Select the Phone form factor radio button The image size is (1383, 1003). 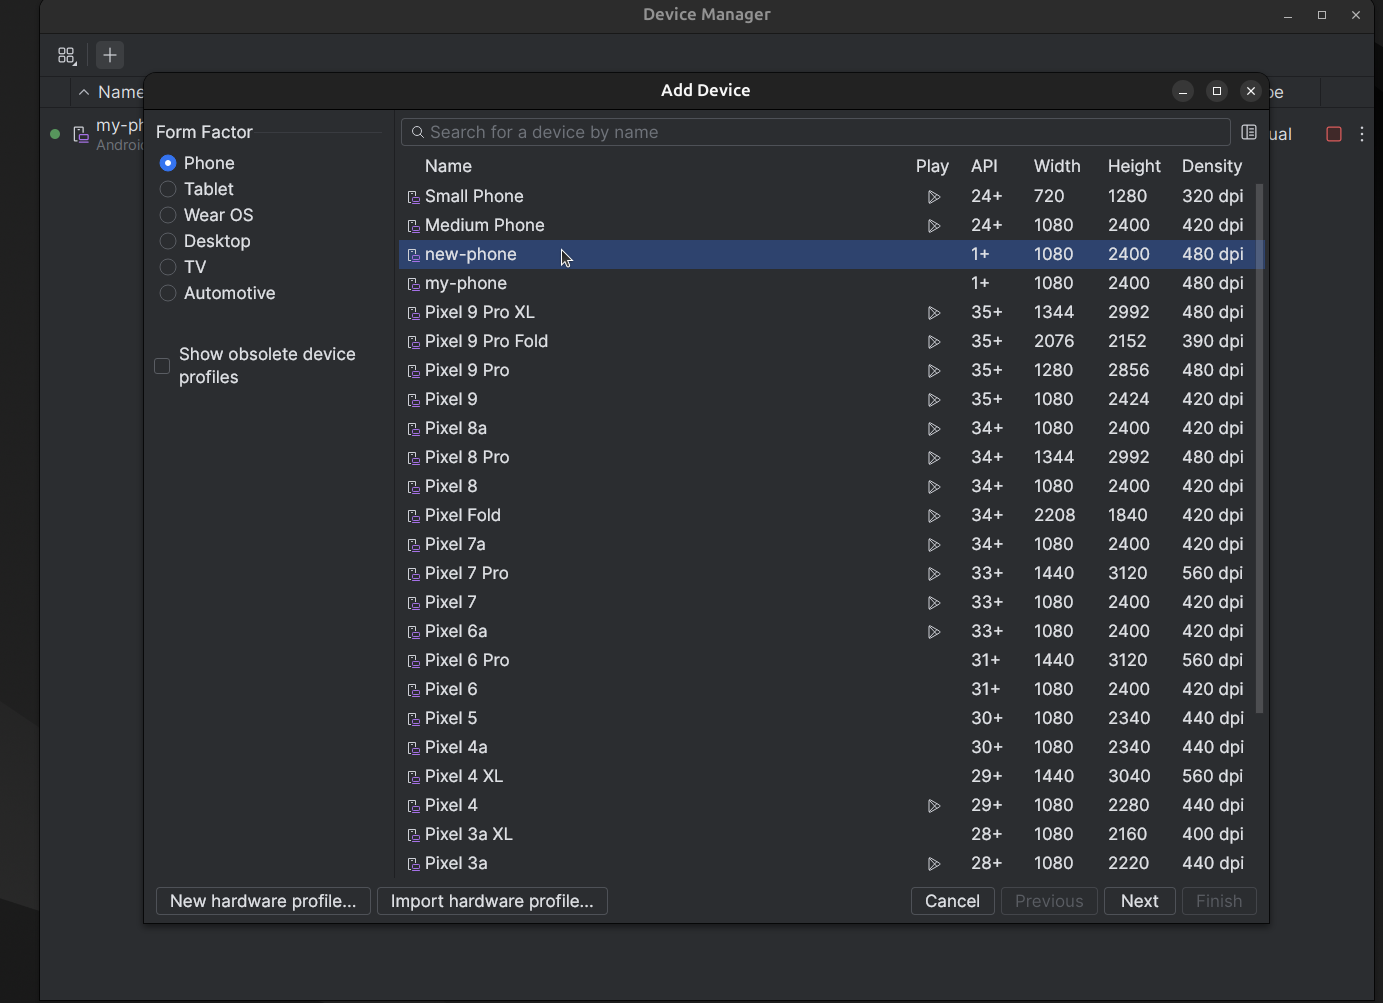[x=168, y=163]
